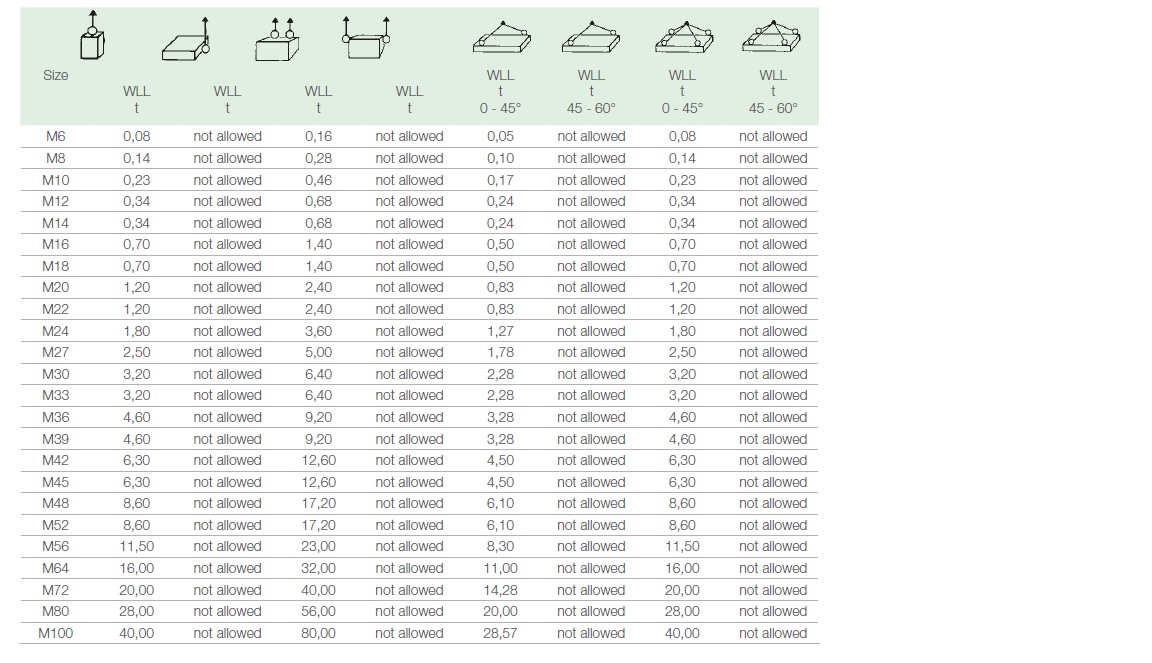Select the 0,05 WLL value cell
The width and height of the screenshot is (1152, 663).
click(500, 136)
